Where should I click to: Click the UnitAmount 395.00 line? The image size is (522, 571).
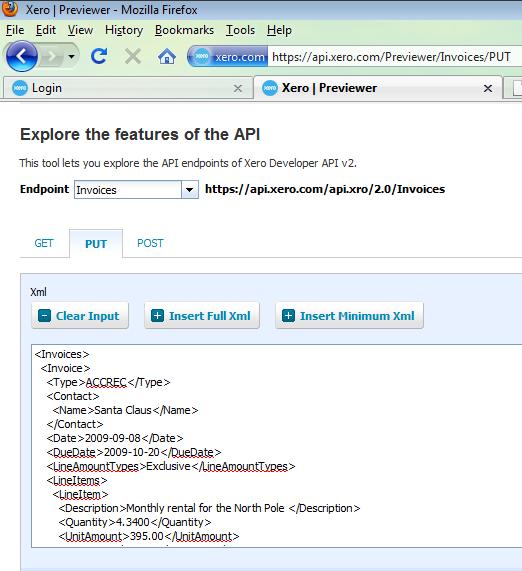[149, 536]
